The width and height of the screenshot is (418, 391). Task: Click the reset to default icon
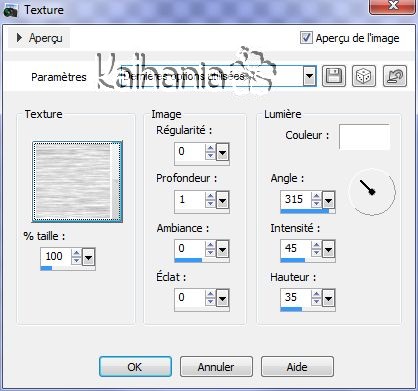395,76
